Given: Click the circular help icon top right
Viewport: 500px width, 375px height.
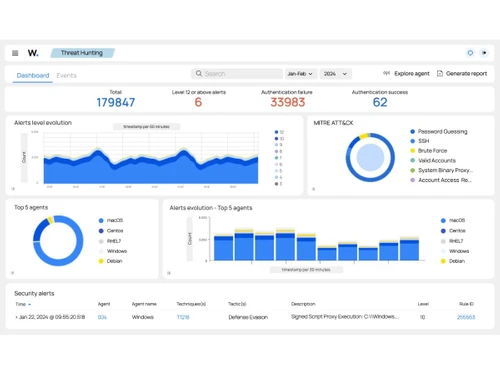Looking at the screenshot, I should (470, 53).
